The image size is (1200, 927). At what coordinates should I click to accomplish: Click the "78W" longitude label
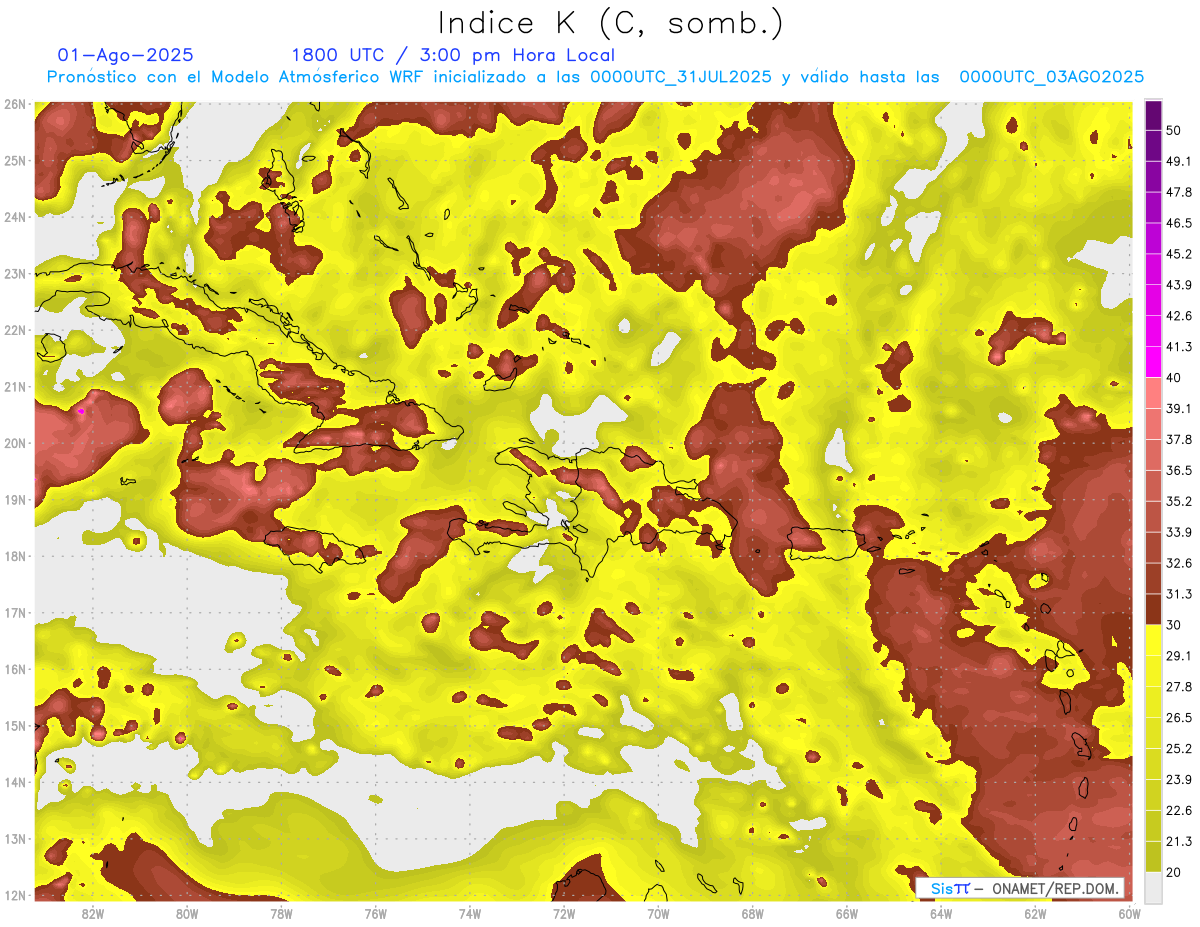click(281, 913)
